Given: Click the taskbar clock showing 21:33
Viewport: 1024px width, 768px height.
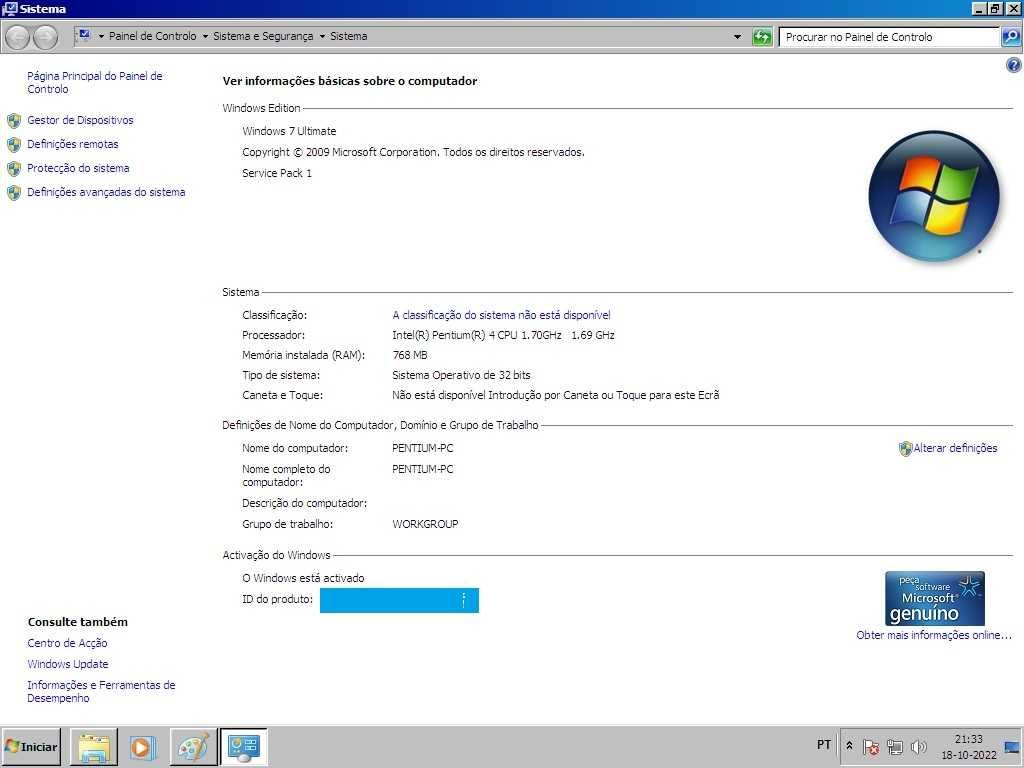Looking at the screenshot, I should click(x=968, y=747).
